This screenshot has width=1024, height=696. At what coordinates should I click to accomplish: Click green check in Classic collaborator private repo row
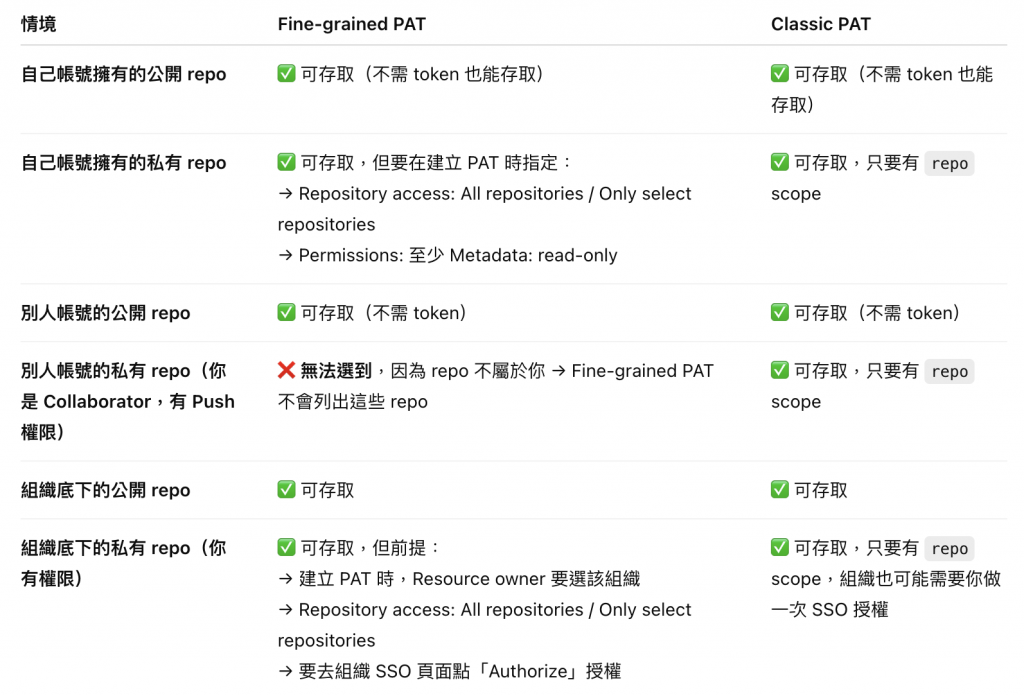780,370
